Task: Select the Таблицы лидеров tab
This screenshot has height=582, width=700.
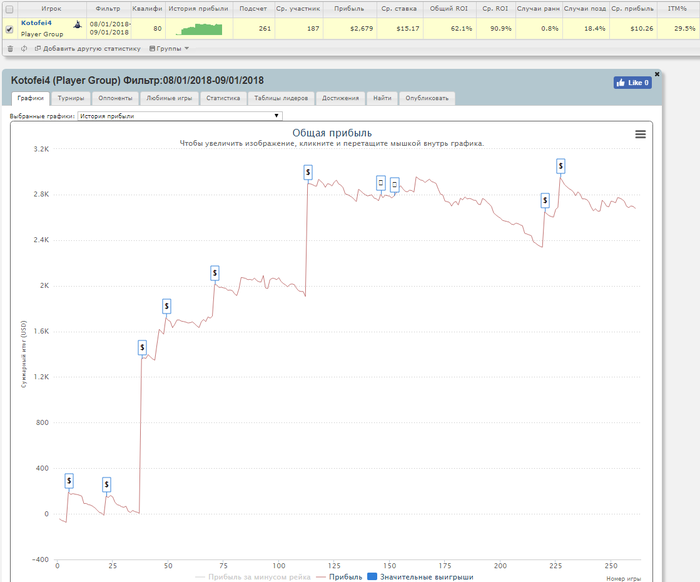Action: 281,98
